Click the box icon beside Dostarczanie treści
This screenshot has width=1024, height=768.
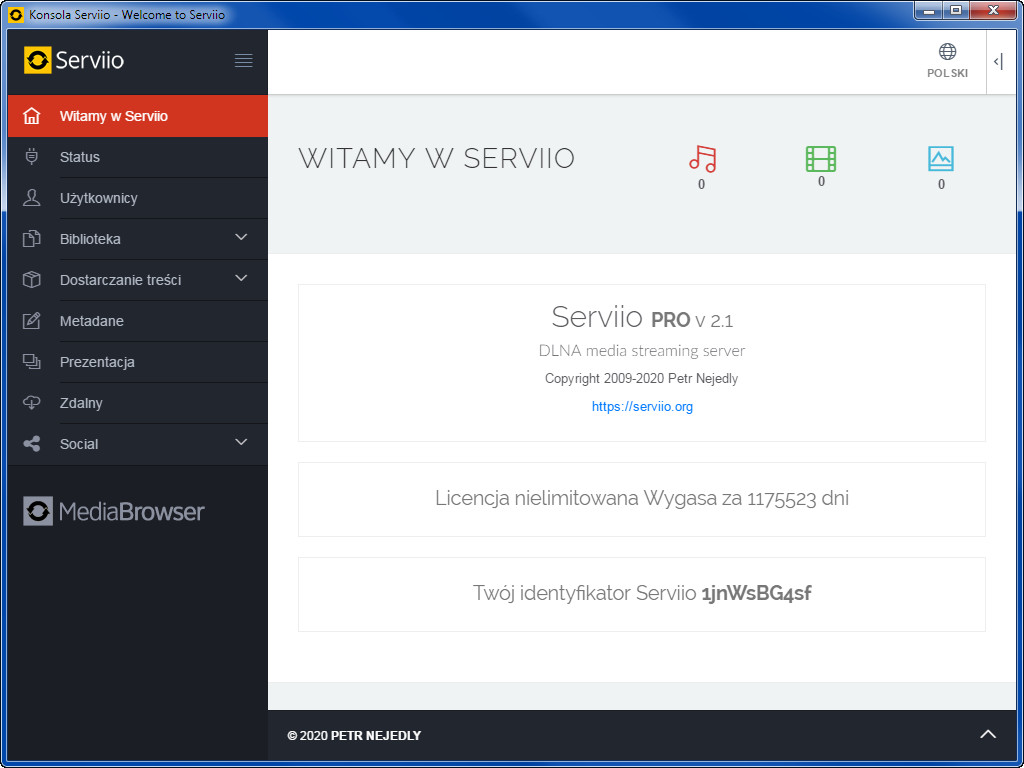click(x=31, y=280)
